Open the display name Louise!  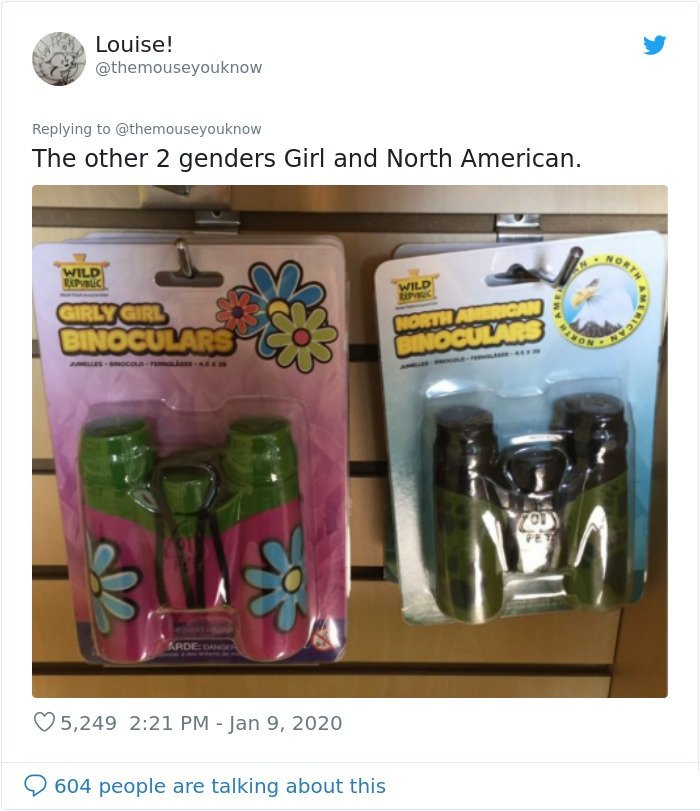click(134, 44)
